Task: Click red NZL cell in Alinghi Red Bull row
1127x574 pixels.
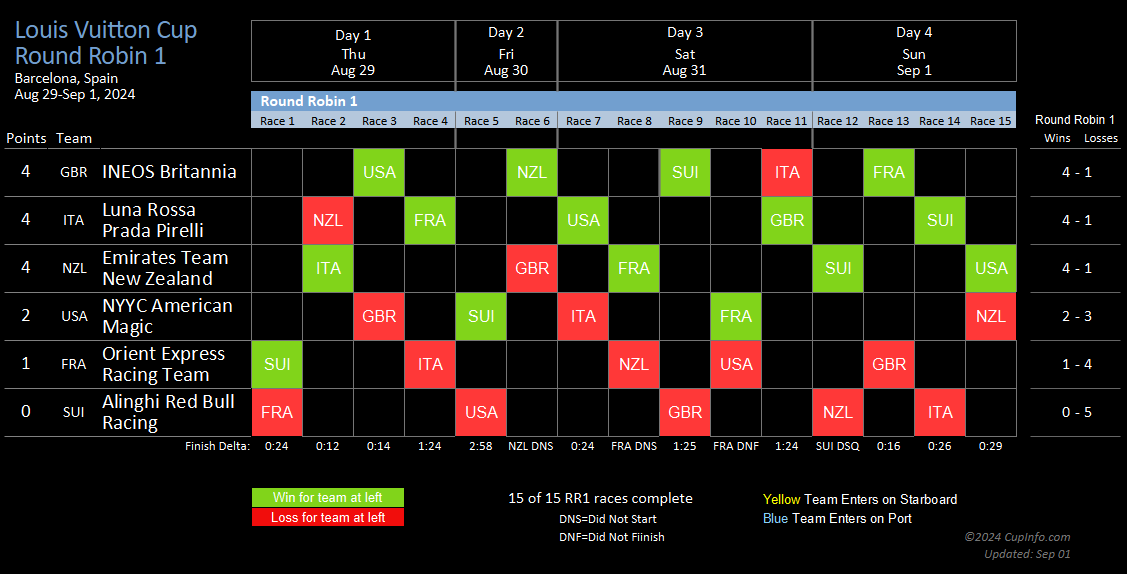Action: click(x=838, y=412)
